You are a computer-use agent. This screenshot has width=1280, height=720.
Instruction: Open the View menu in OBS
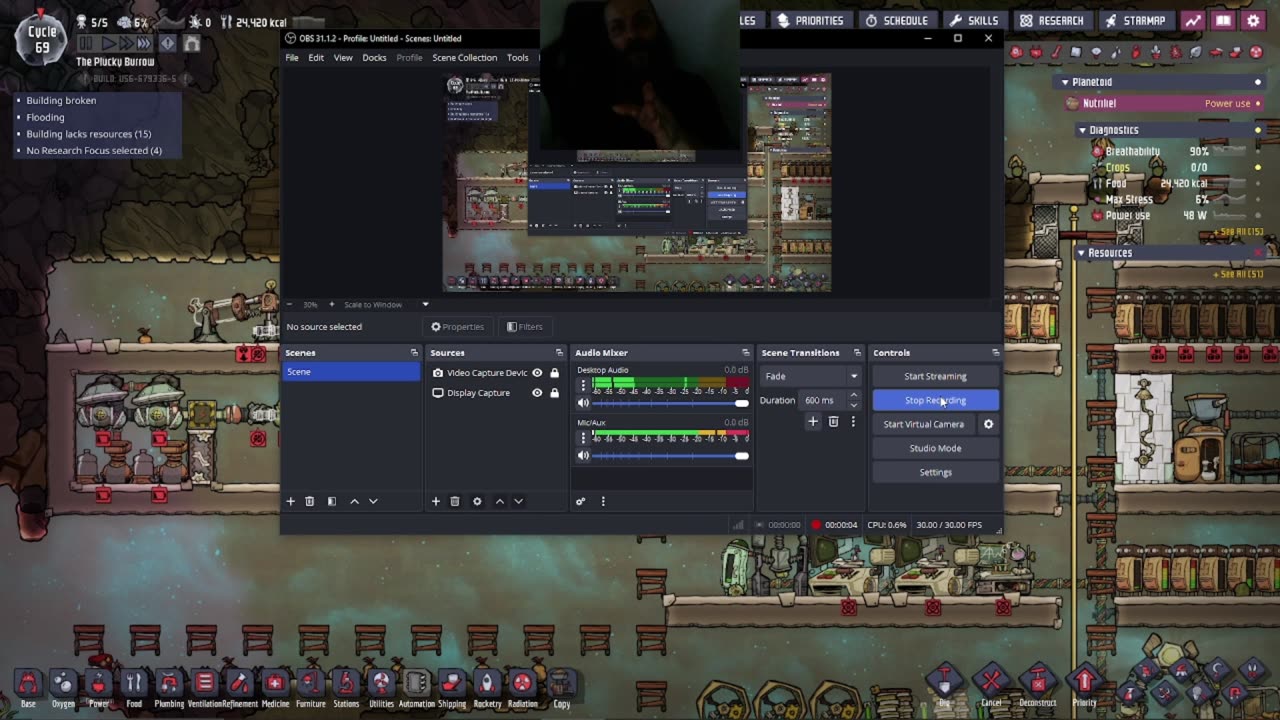(343, 58)
